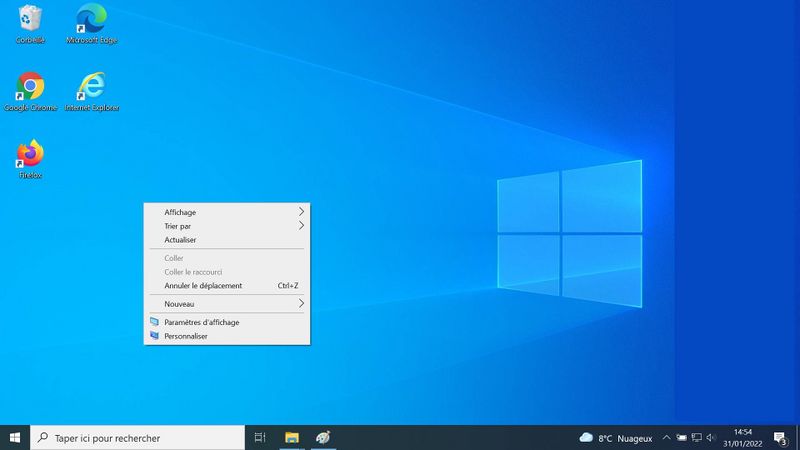This screenshot has width=800, height=450.
Task: Choose Personnaliser in the context menu
Action: [x=227, y=336]
